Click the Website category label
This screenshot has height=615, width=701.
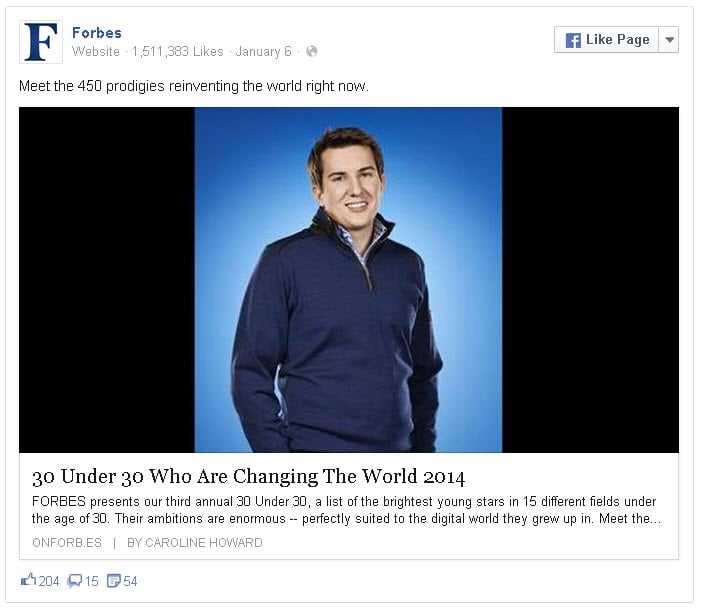(x=96, y=51)
